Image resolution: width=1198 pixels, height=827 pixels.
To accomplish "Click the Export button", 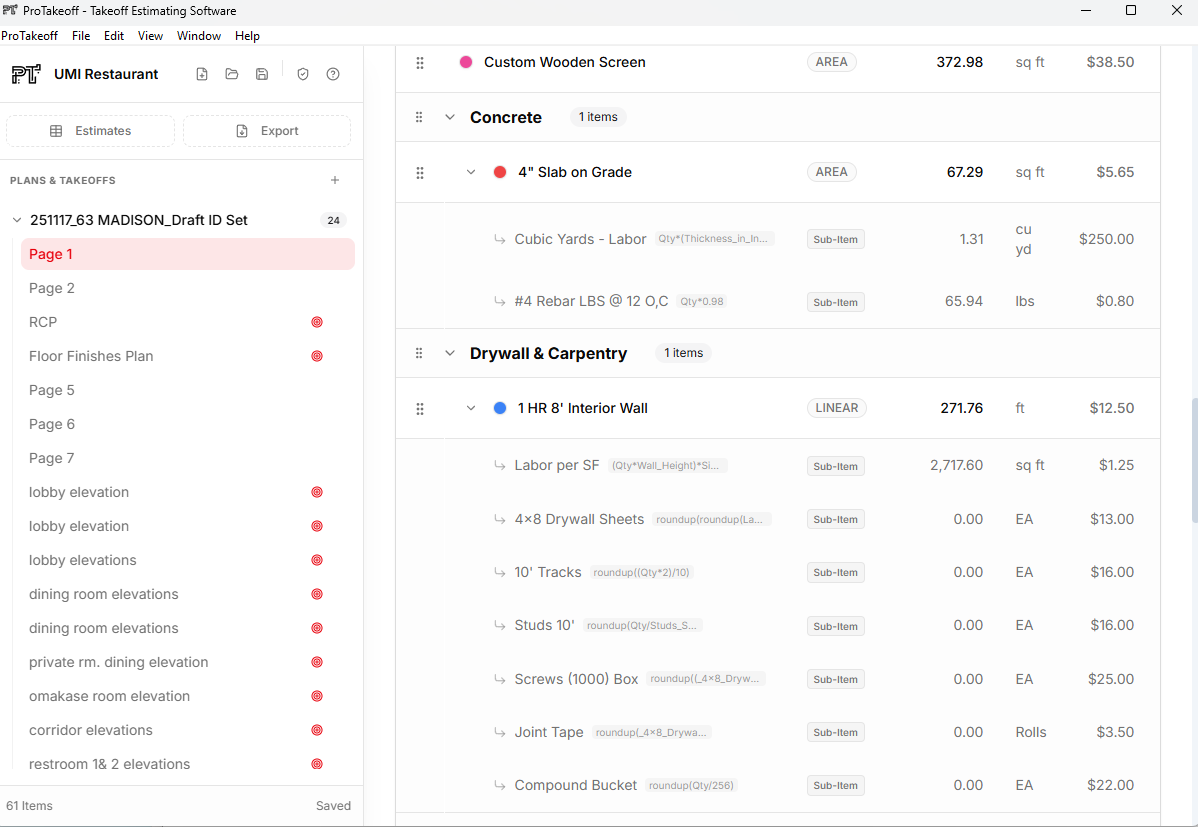I will point(267,131).
